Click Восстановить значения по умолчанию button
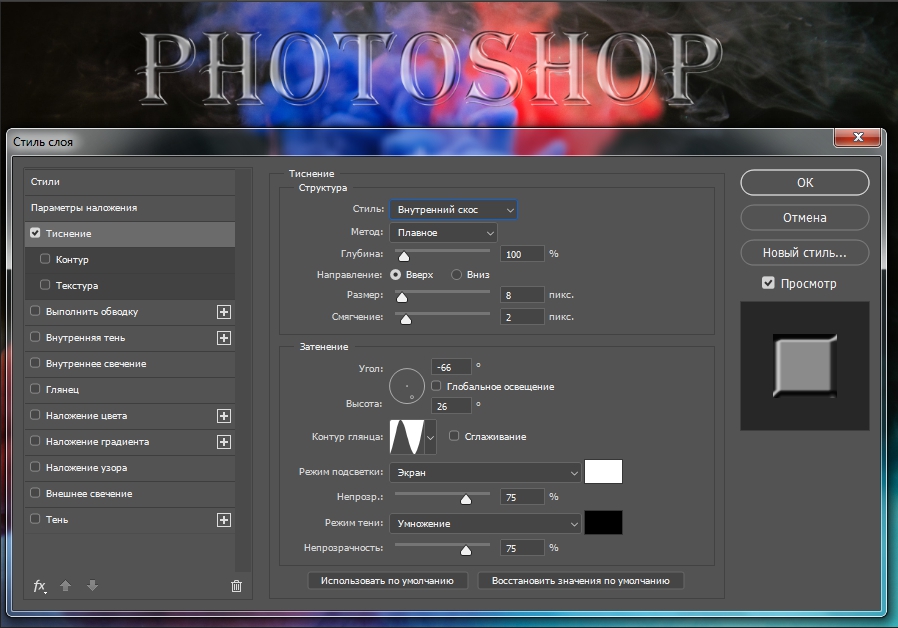The height and width of the screenshot is (628, 898). (x=581, y=580)
